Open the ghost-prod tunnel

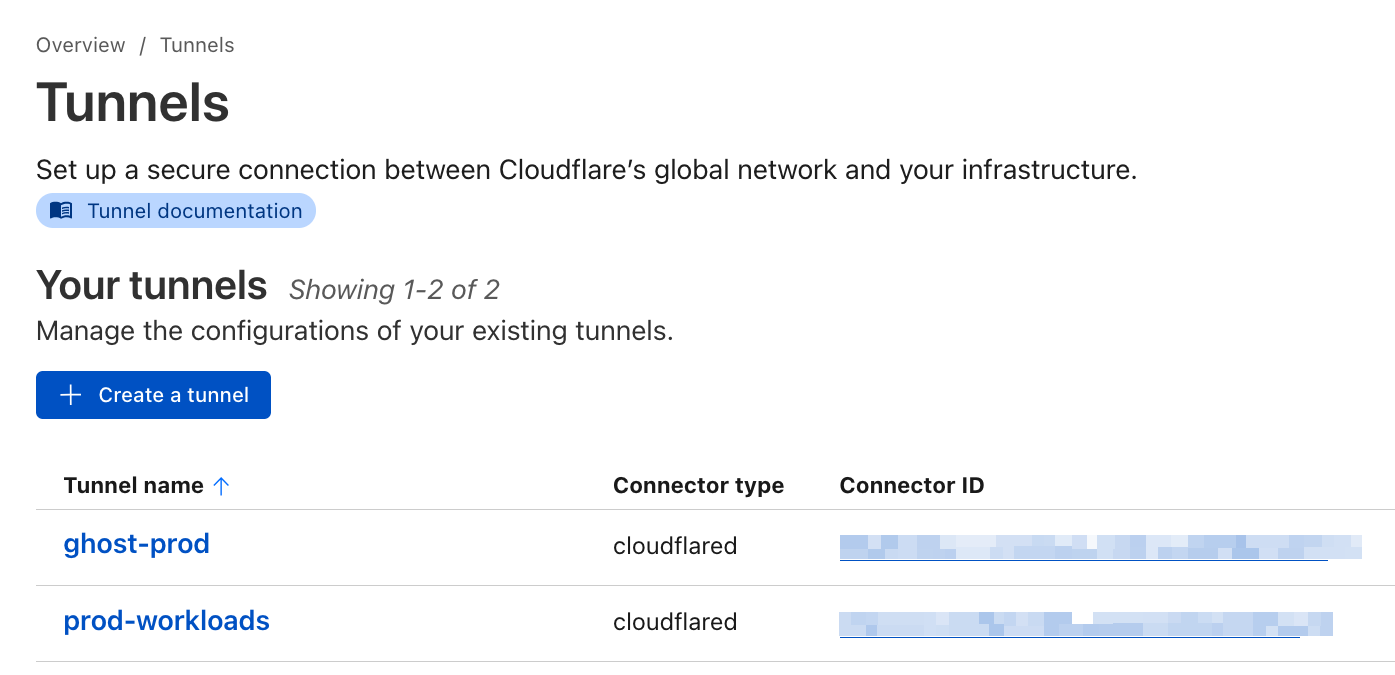point(137,544)
